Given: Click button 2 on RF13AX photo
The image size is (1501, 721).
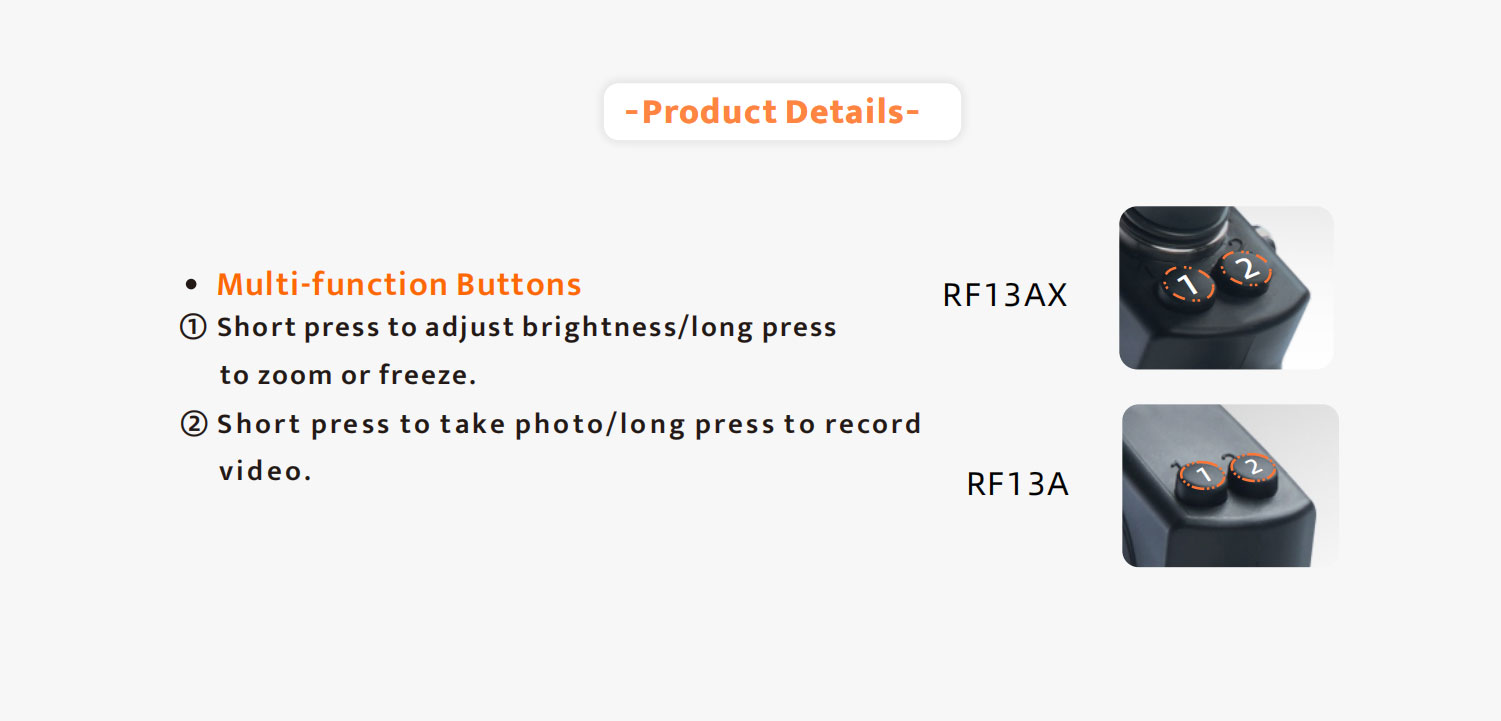Looking at the screenshot, I should (x=1246, y=270).
